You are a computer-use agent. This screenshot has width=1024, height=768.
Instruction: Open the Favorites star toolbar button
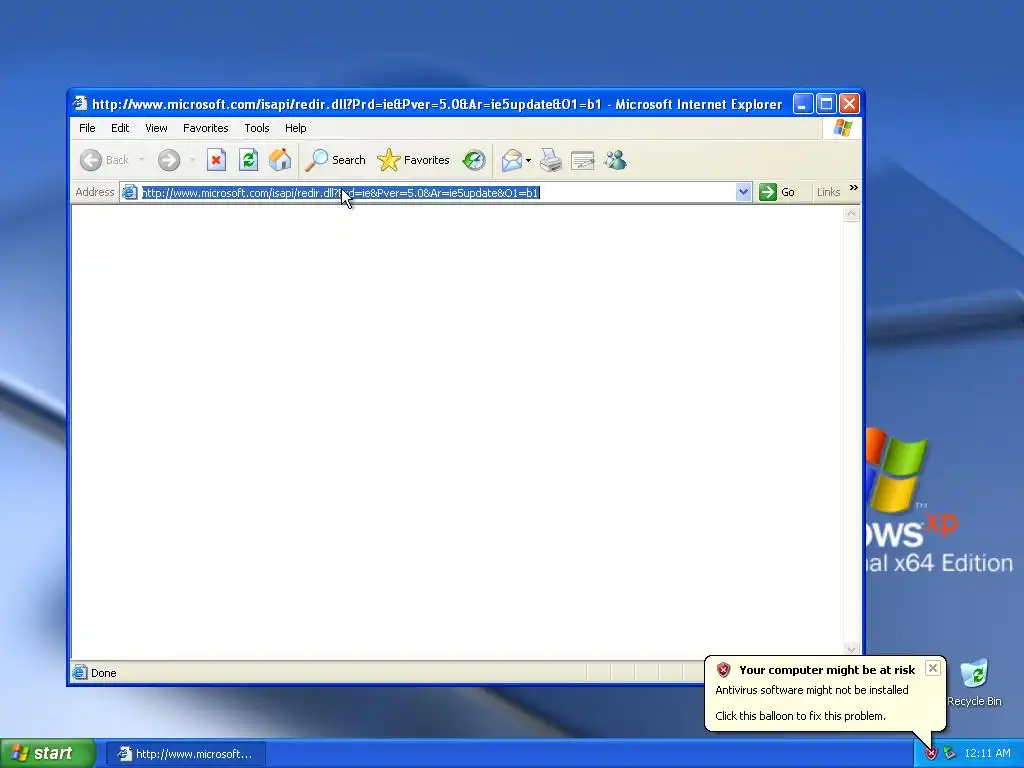coord(414,160)
